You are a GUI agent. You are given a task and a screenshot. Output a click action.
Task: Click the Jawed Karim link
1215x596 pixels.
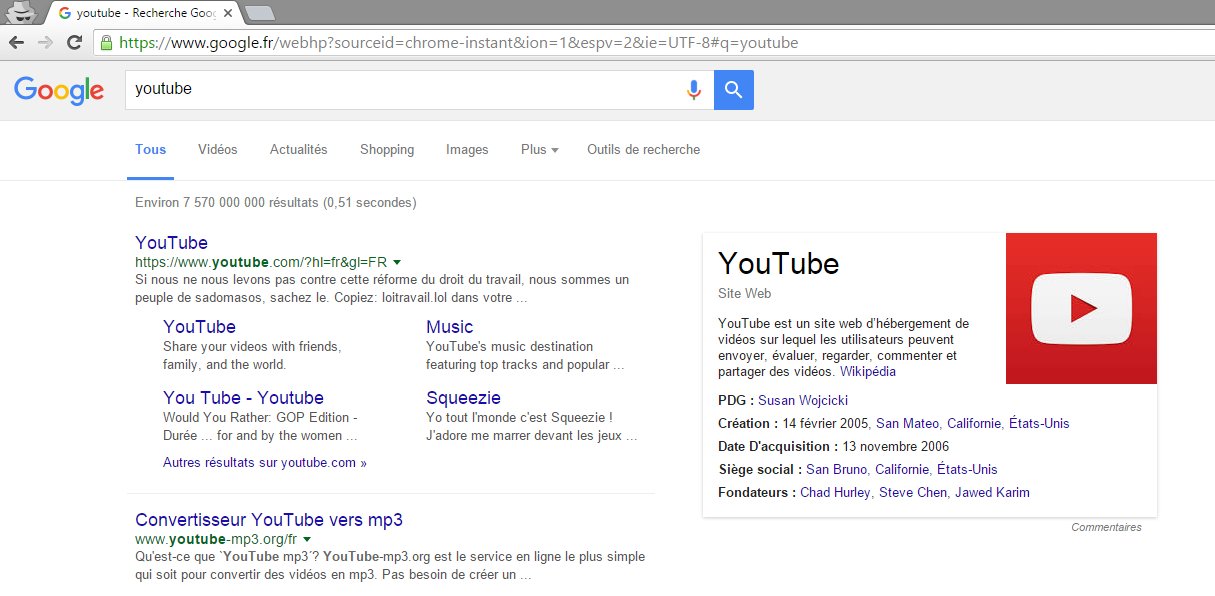[x=992, y=492]
